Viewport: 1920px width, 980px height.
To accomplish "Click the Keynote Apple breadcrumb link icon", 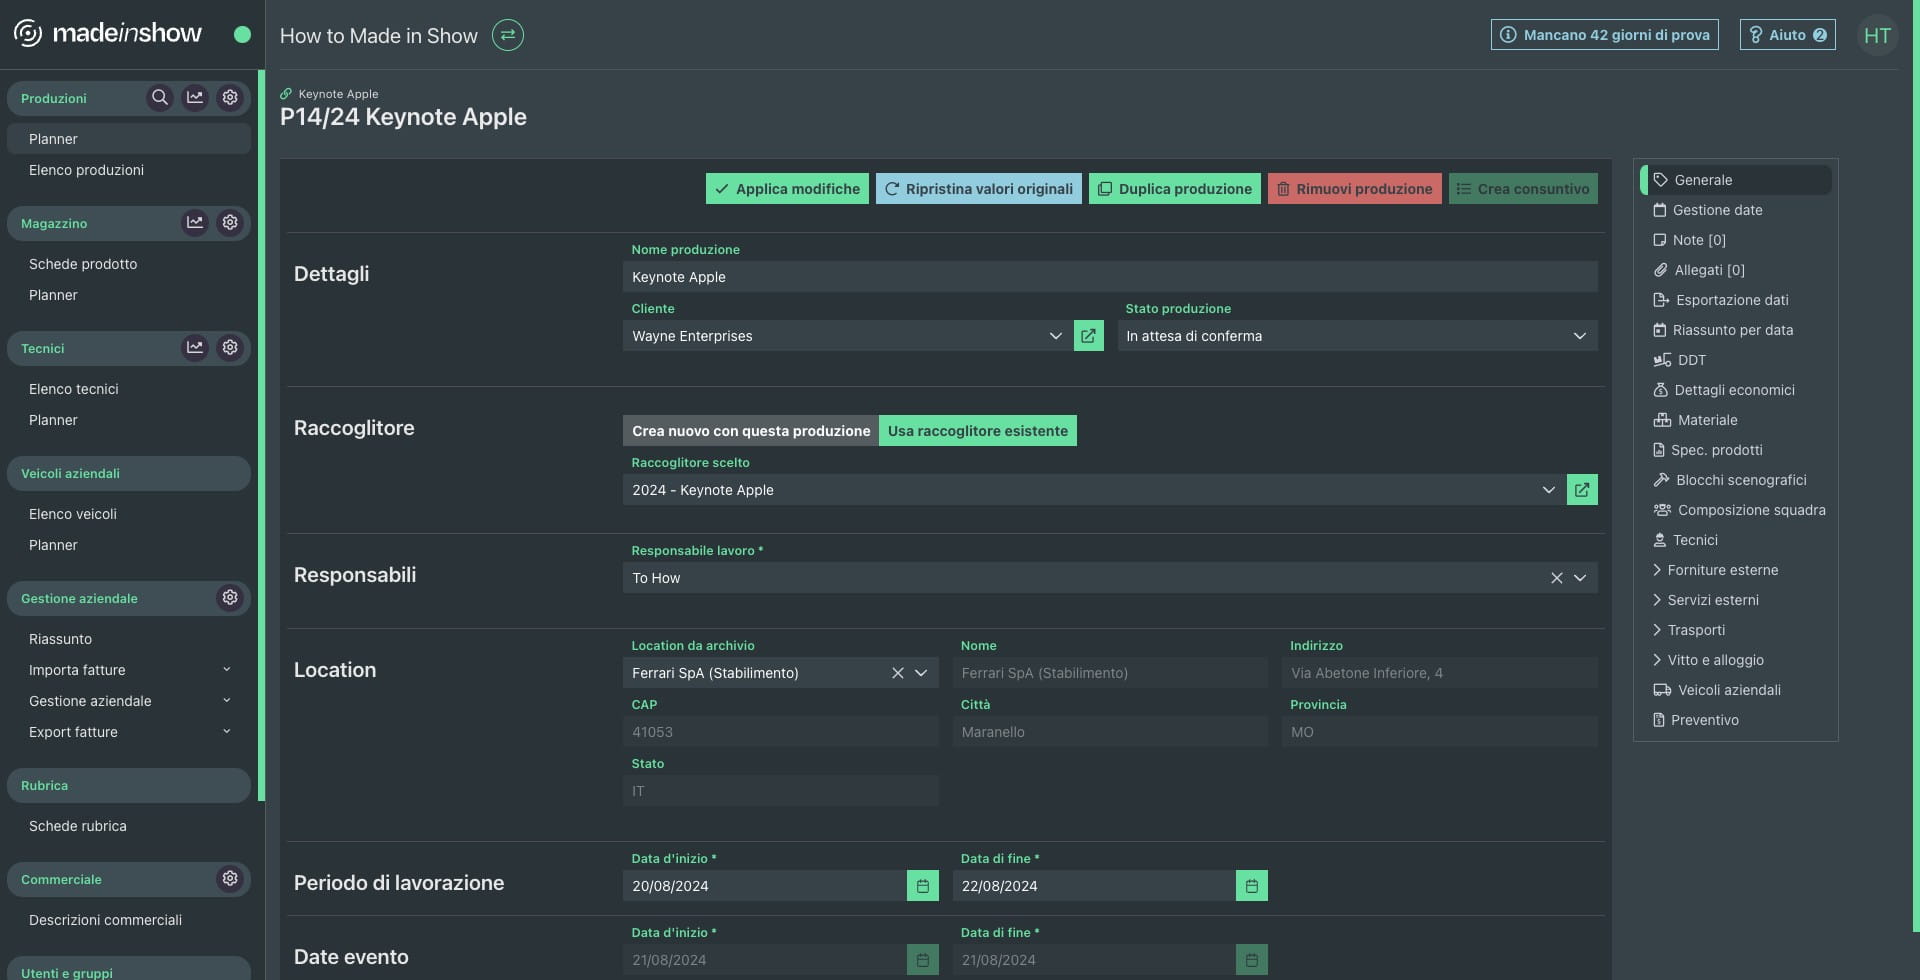I will pyautogui.click(x=286, y=94).
